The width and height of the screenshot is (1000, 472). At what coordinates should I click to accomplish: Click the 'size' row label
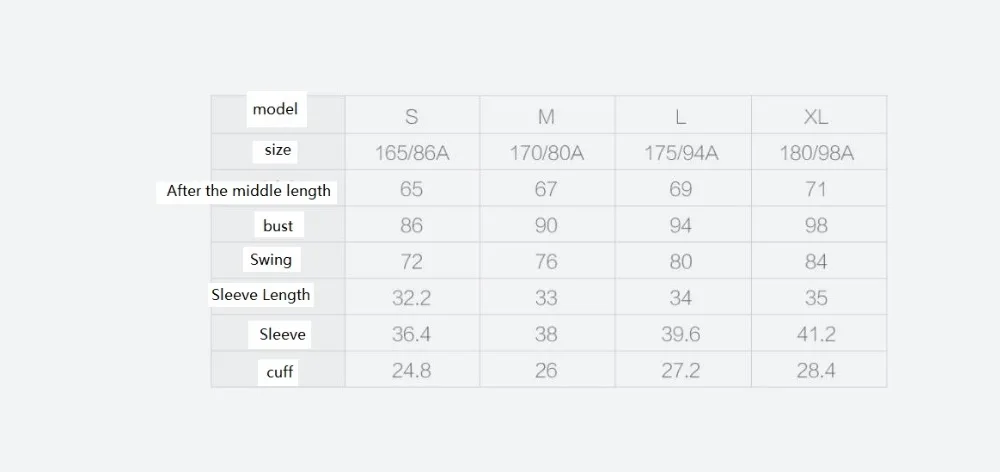[277, 151]
